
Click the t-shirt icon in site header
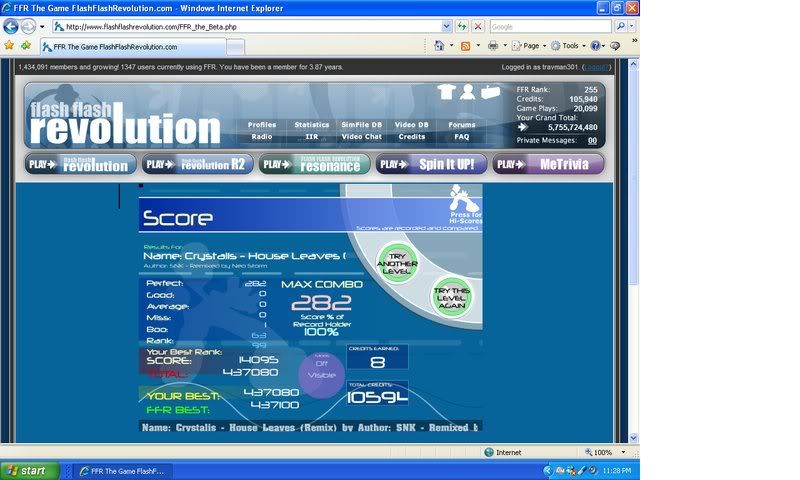pyautogui.click(x=446, y=93)
